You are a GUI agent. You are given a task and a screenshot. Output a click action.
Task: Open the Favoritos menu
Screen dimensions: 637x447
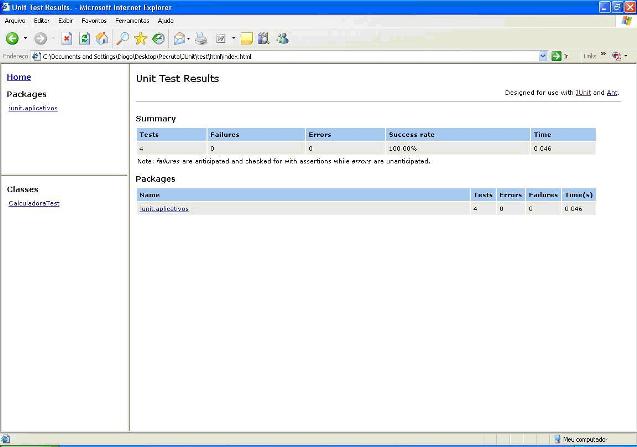click(x=95, y=20)
